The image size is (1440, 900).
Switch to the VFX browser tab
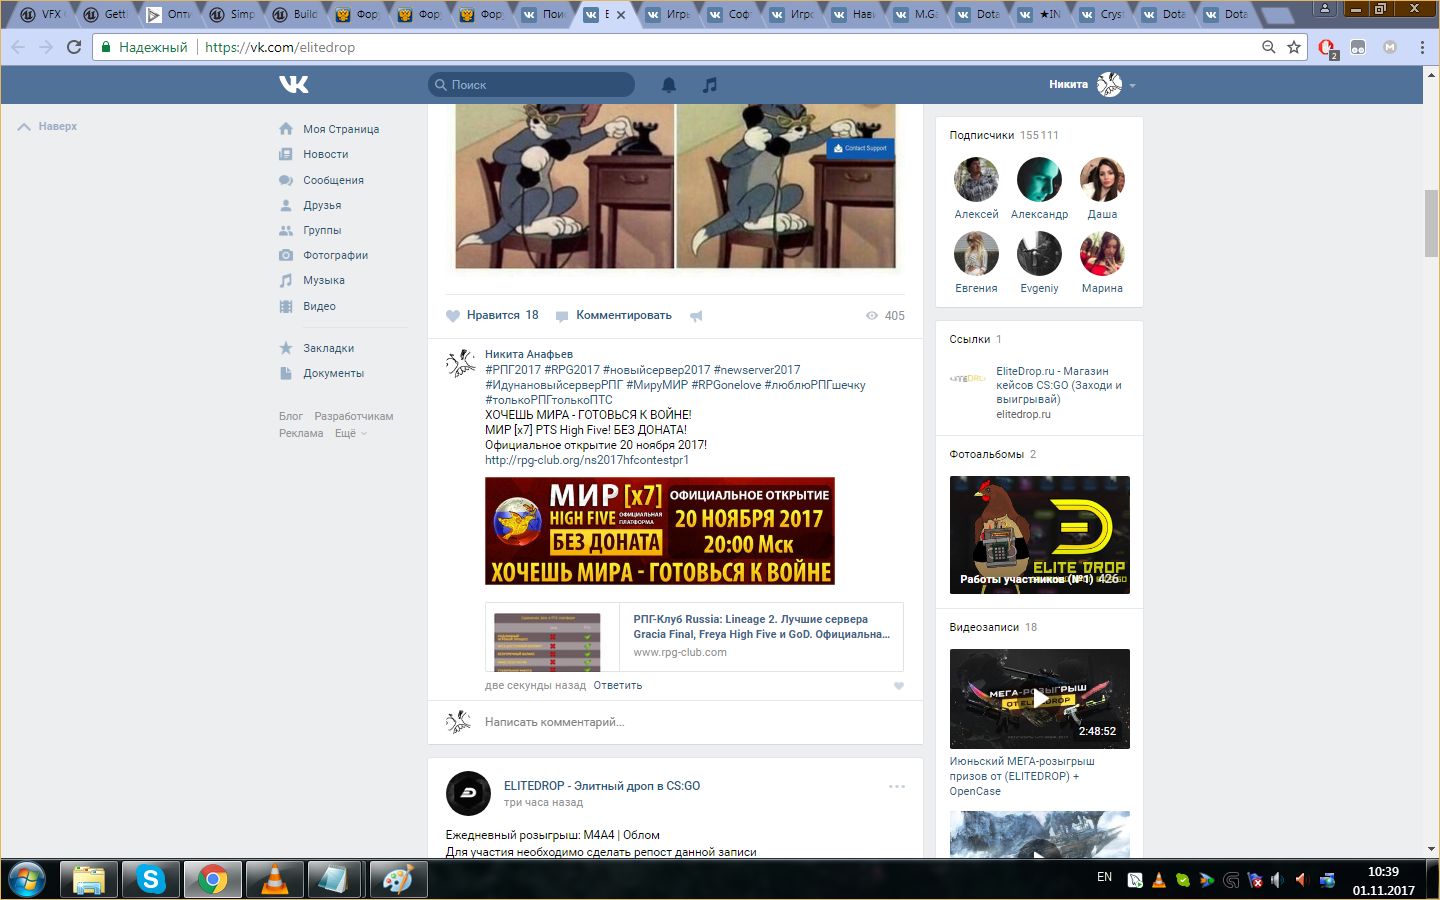(42, 14)
